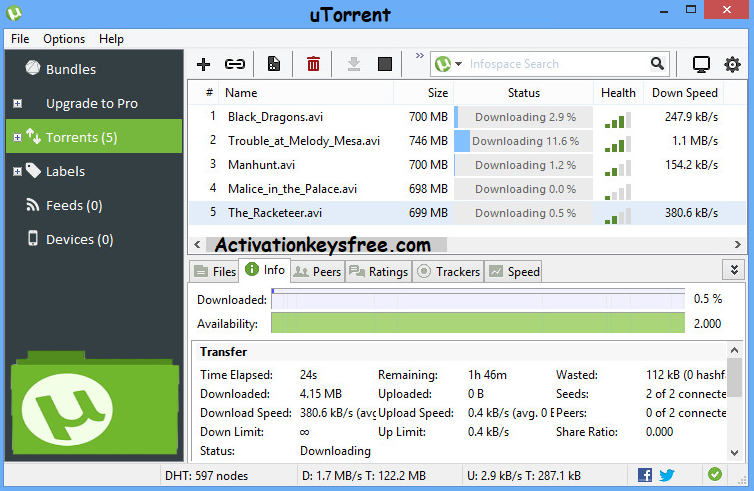Click the magnifying glass search icon
This screenshot has width=754, height=491.
657,63
